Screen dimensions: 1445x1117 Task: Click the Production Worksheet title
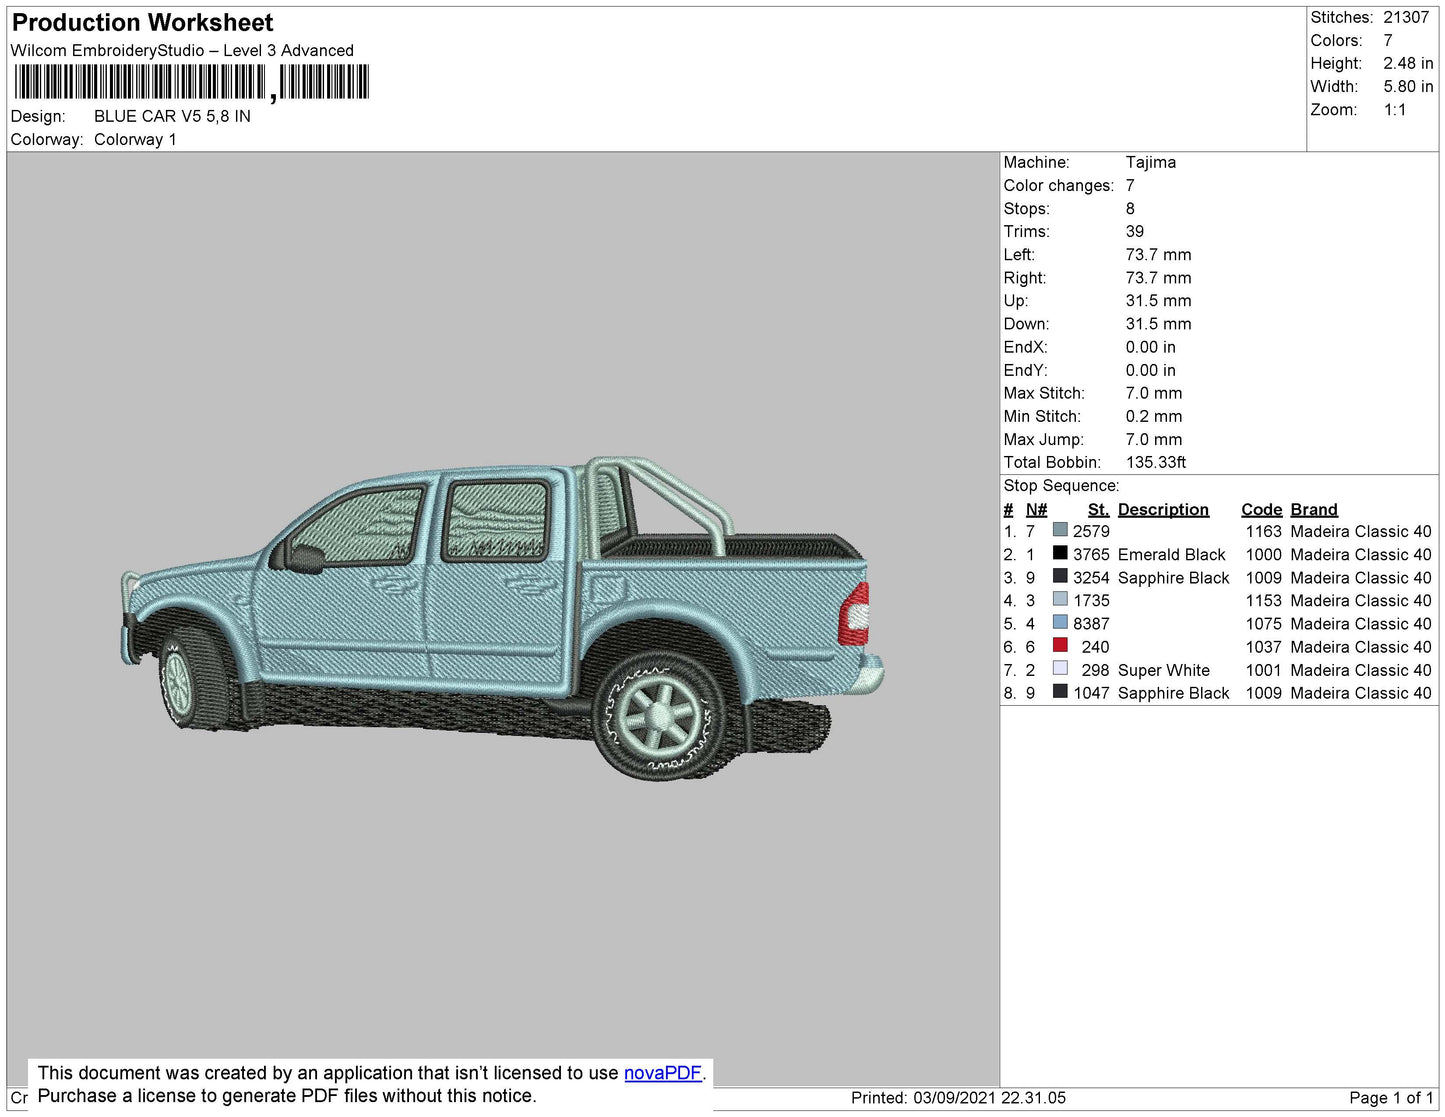coord(142,23)
